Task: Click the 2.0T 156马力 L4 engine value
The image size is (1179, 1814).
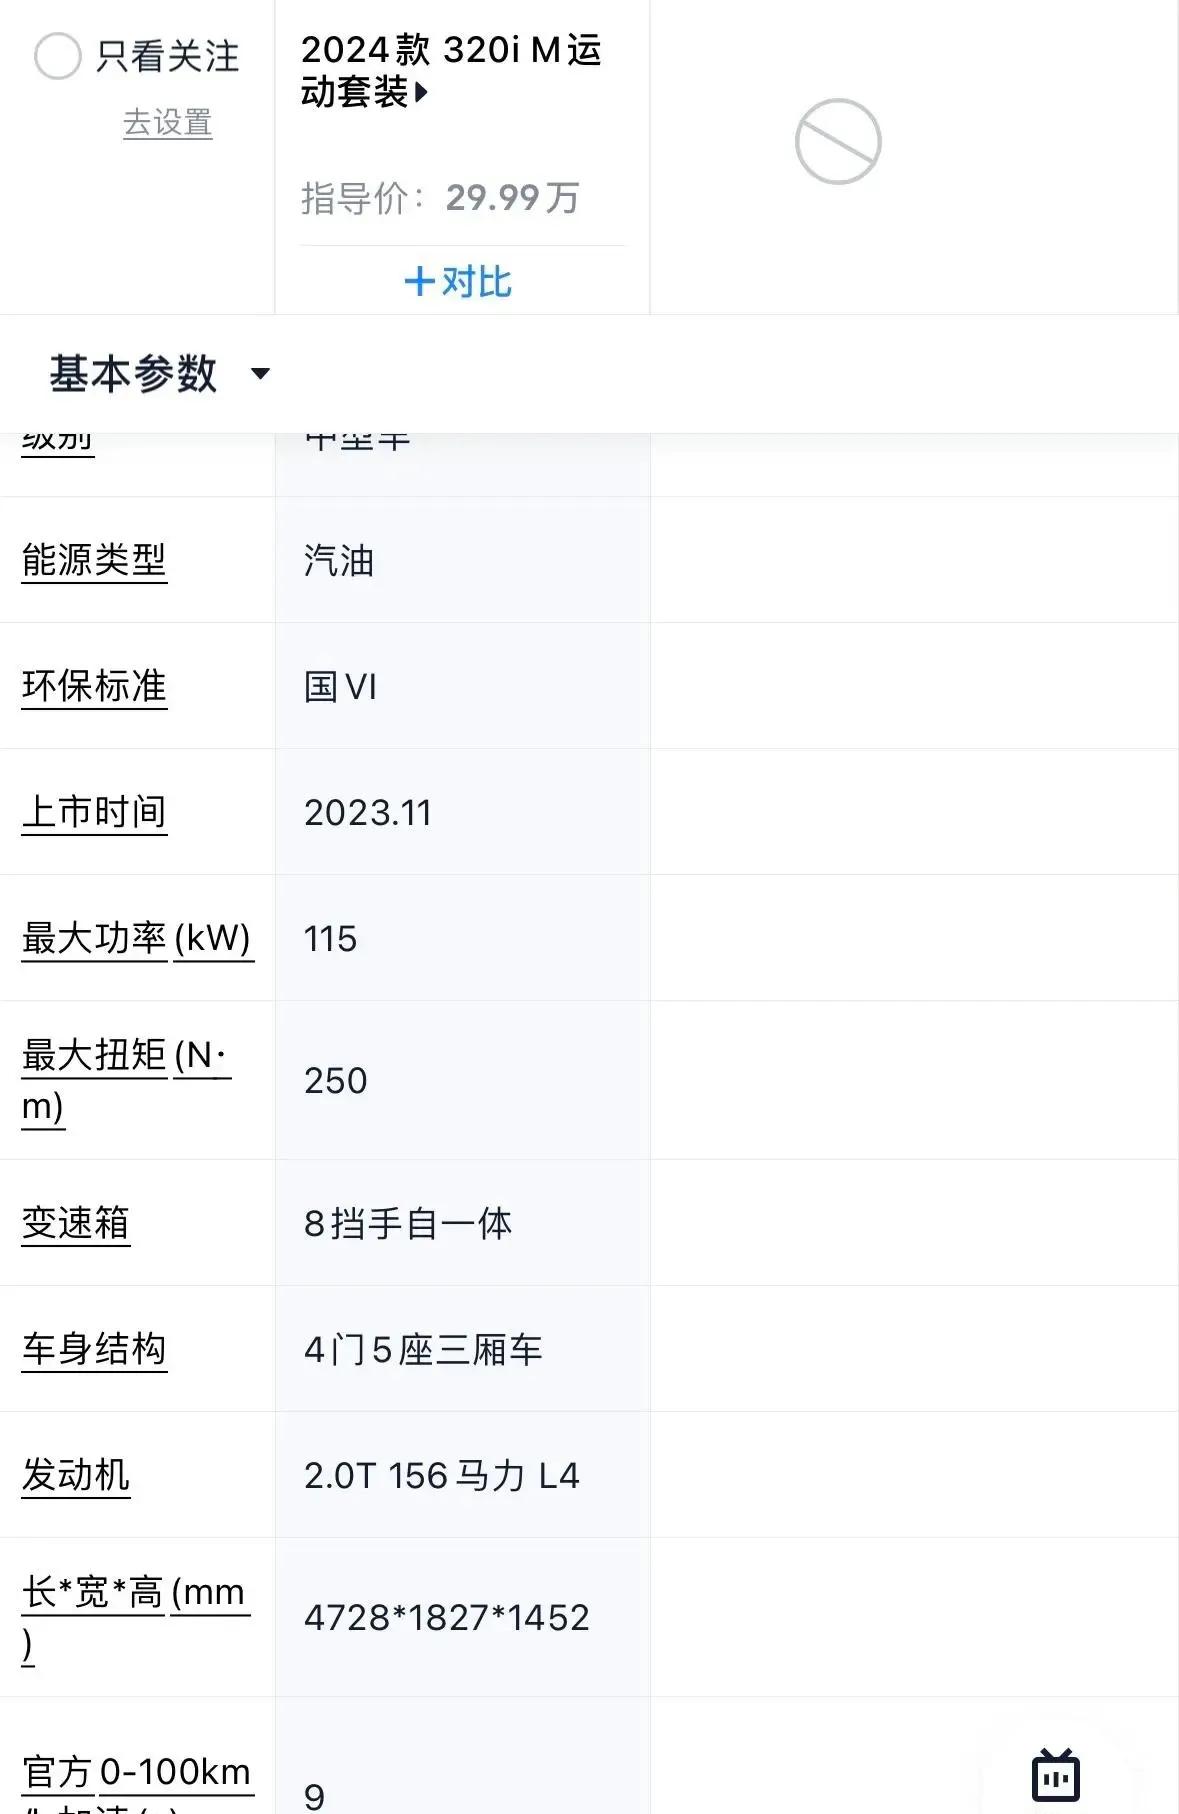Action: tap(441, 1476)
